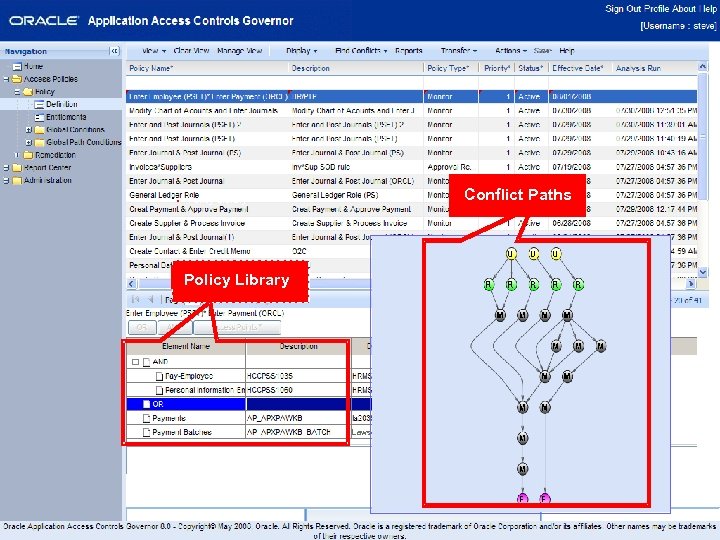Click the Element Name column header

point(186,347)
